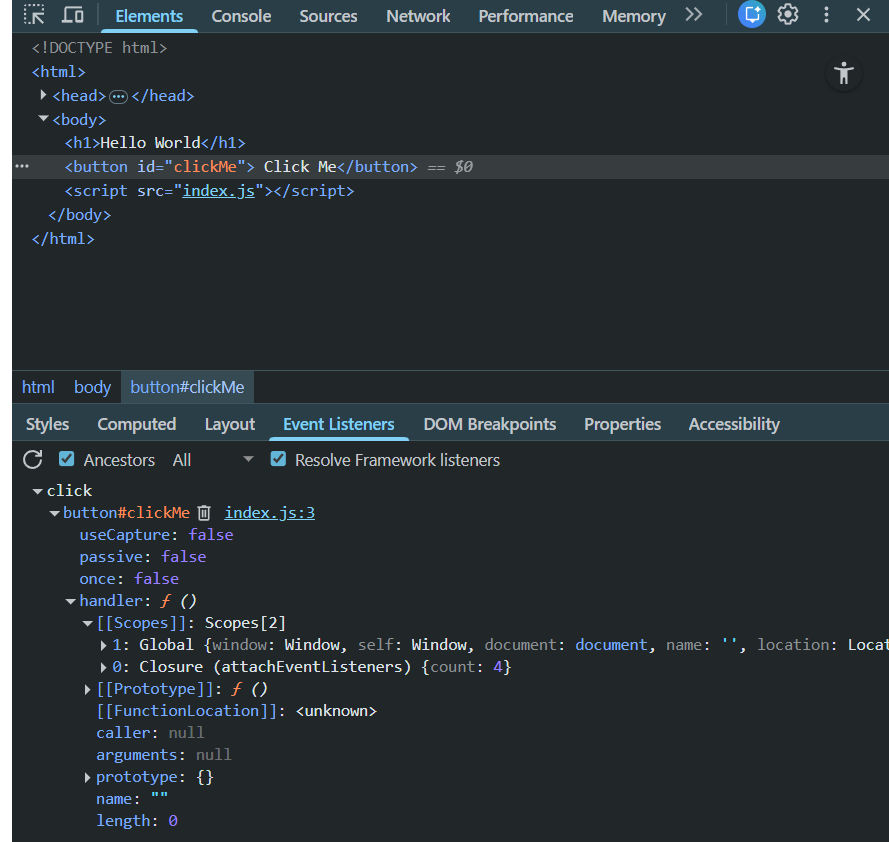Click the useCapture: false property
Viewport: 889px width, 842px height.
click(x=156, y=535)
